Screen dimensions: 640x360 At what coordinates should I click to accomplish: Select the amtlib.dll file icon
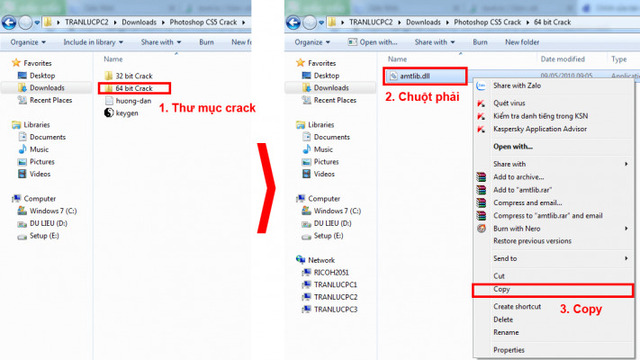point(393,76)
